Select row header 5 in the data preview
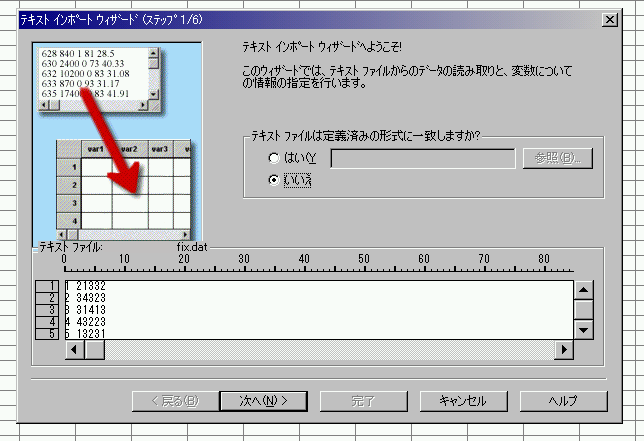This screenshot has height=441, width=644. click(47, 334)
